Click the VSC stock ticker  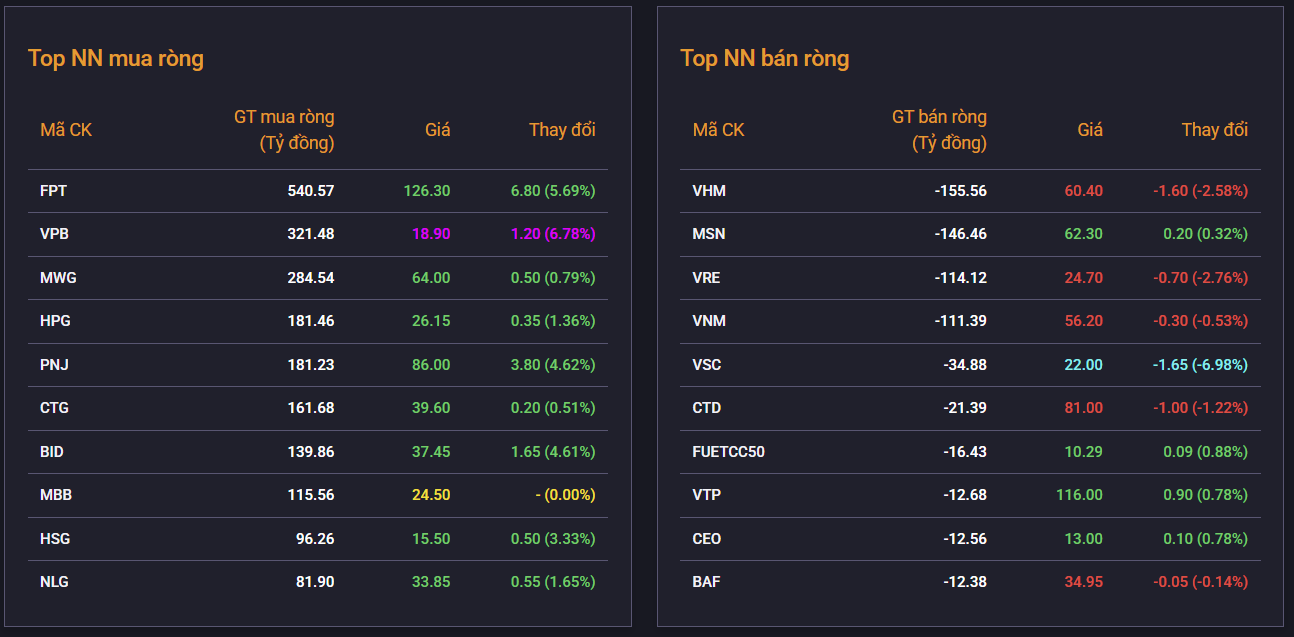[x=707, y=365]
